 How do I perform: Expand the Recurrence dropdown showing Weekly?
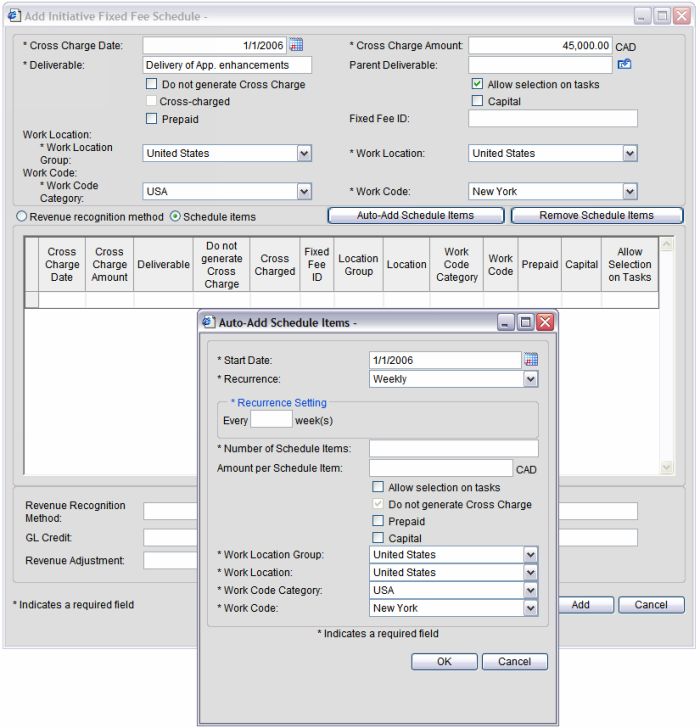[x=530, y=380]
